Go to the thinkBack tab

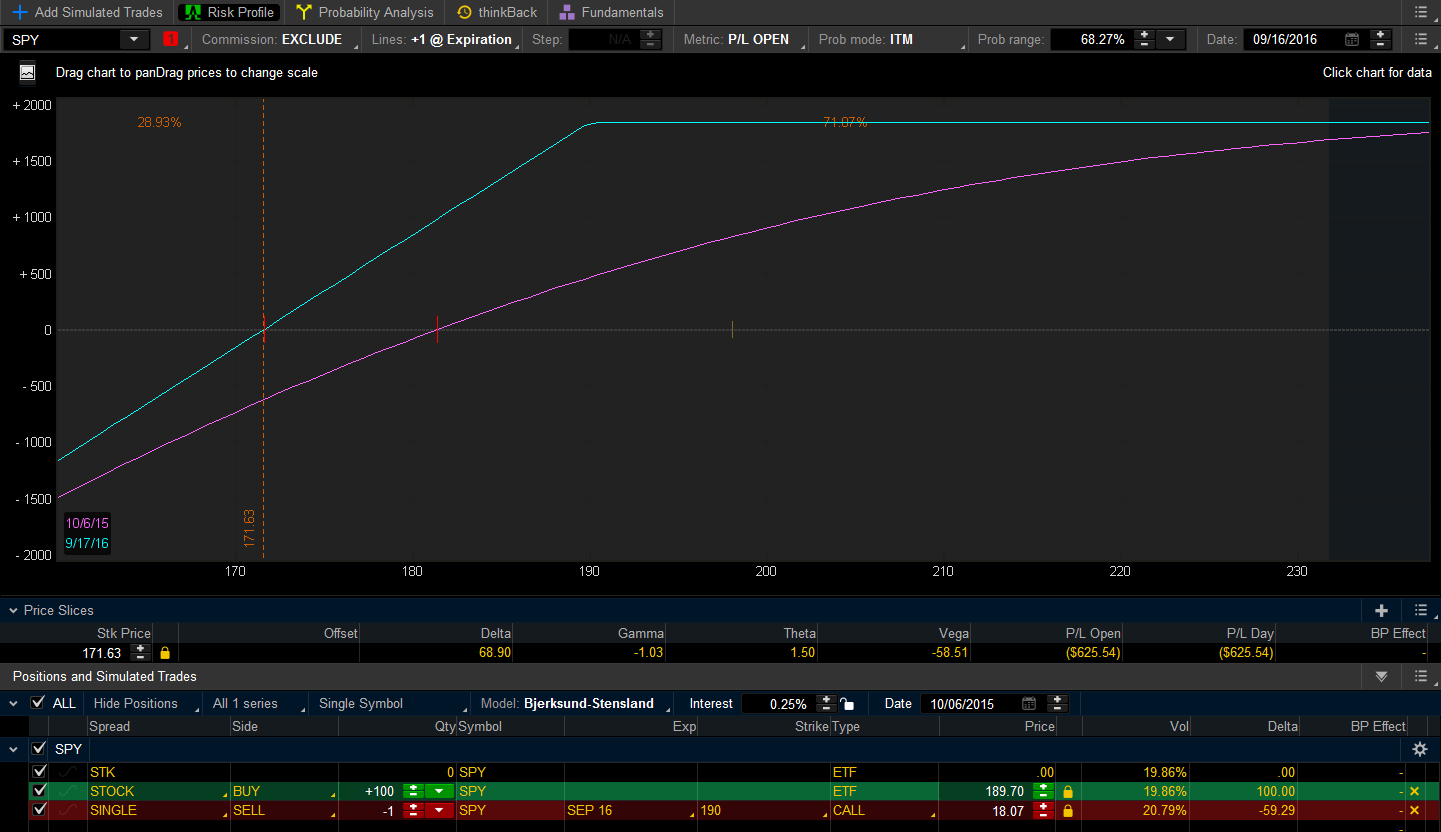pyautogui.click(x=497, y=12)
